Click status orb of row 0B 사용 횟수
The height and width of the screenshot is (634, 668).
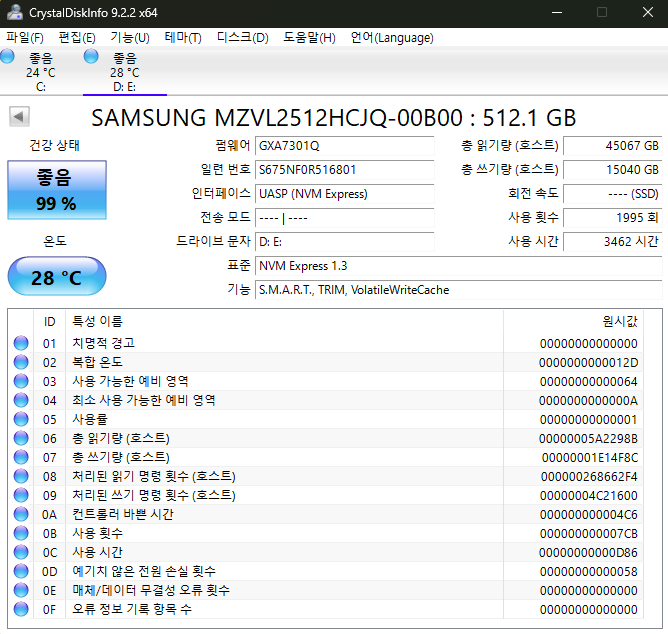tap(21, 533)
